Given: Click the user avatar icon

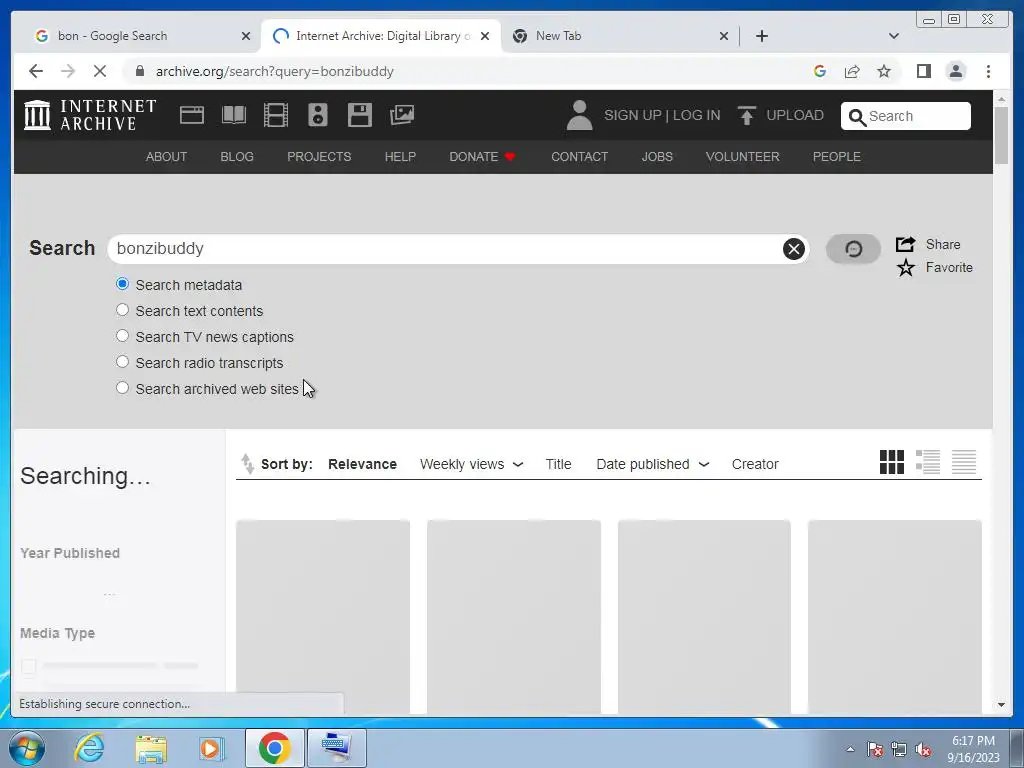Looking at the screenshot, I should point(579,115).
